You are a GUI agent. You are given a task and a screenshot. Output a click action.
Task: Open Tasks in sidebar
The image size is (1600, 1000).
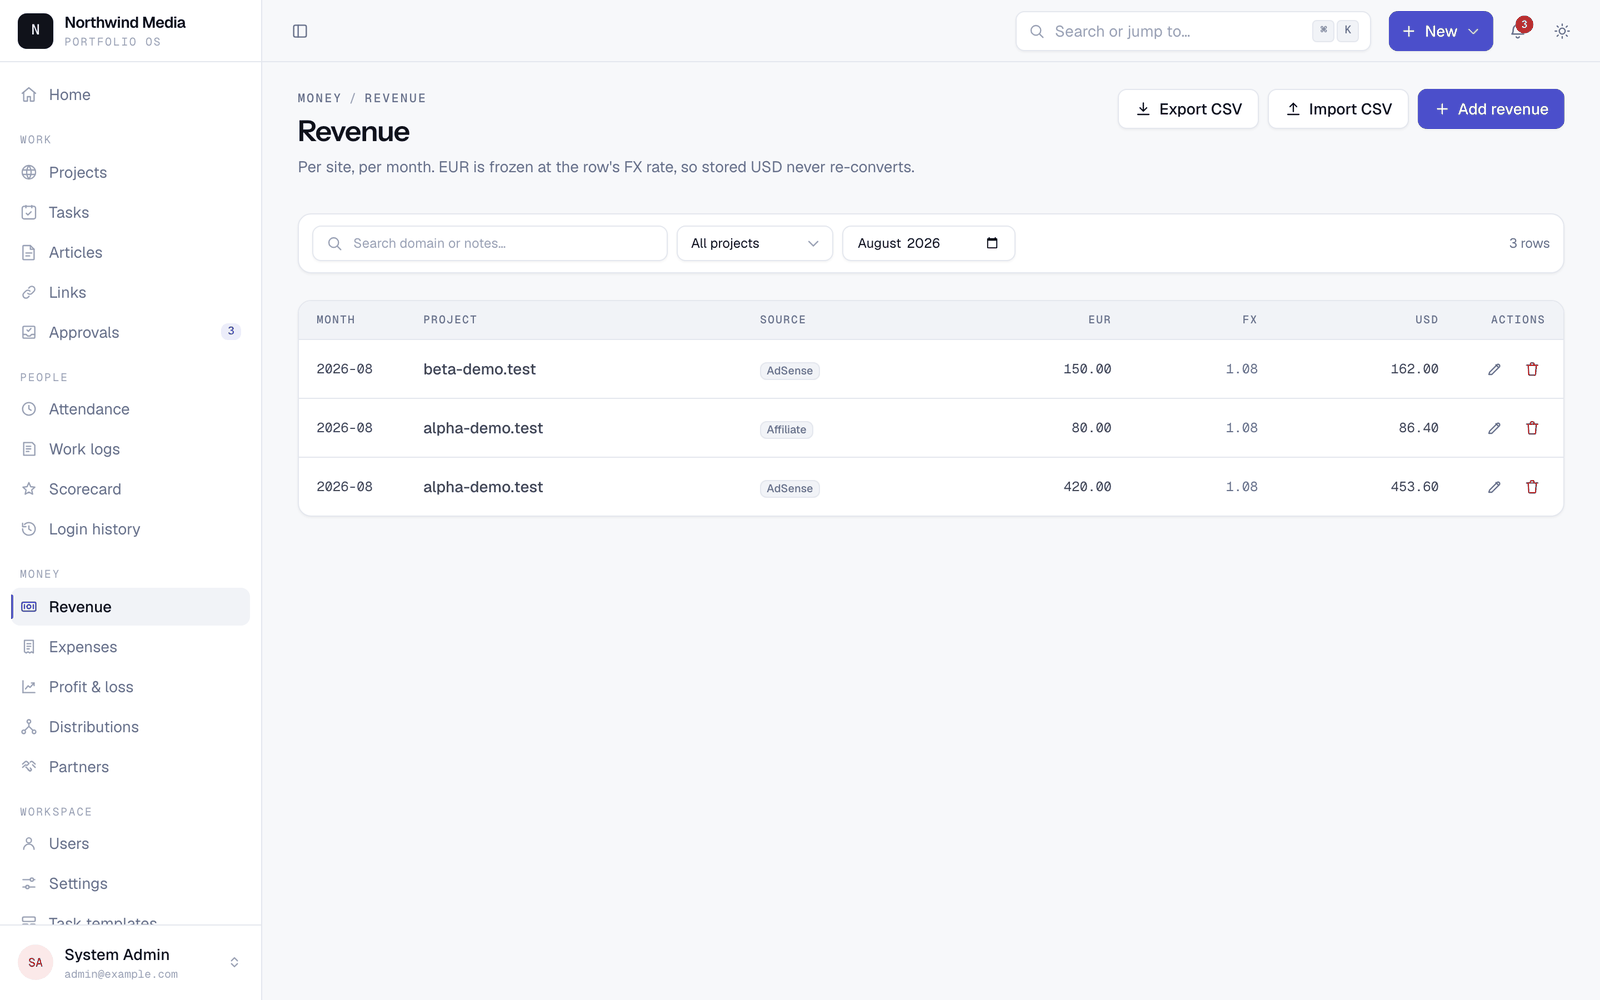130,212
